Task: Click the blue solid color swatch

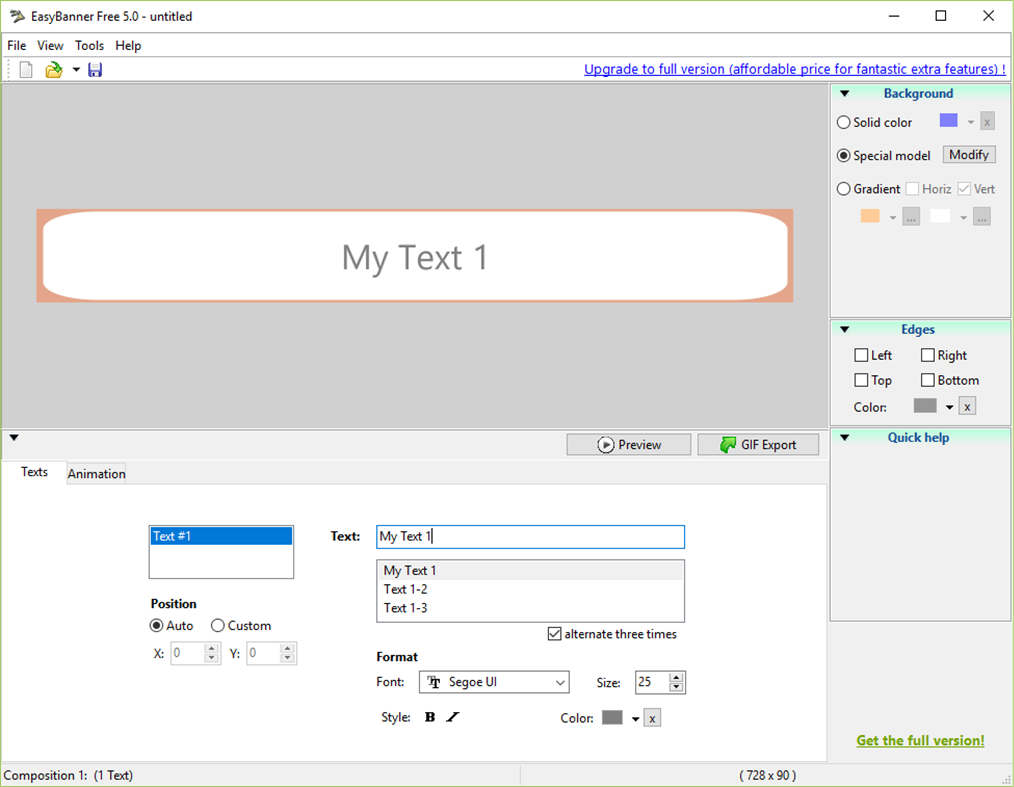Action: (948, 121)
